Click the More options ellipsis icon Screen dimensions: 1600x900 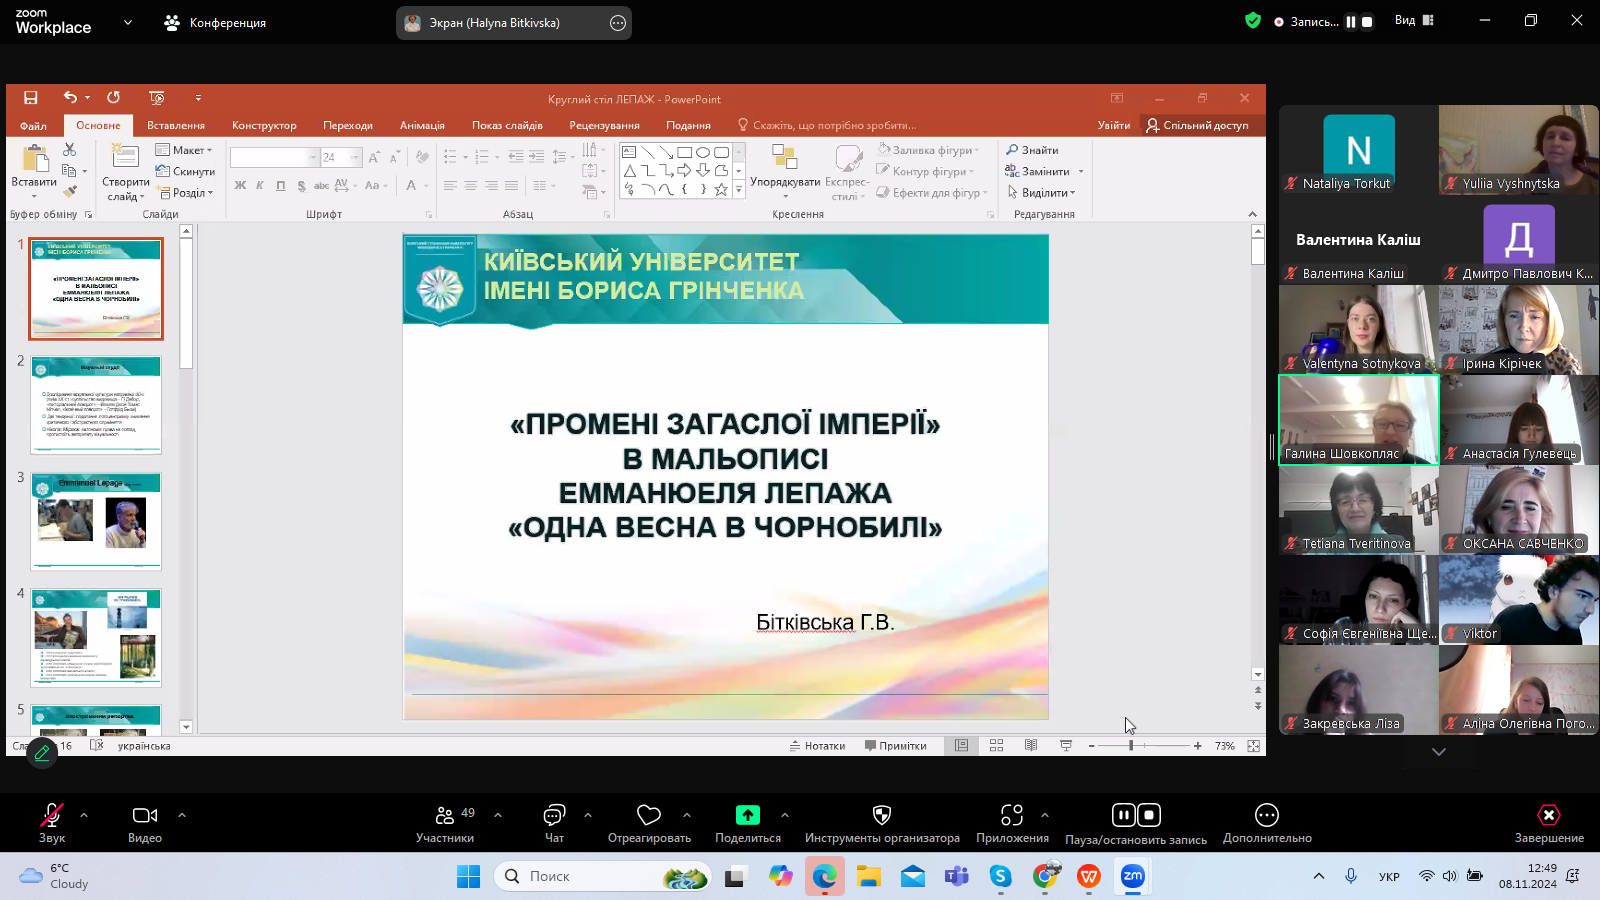point(1266,816)
